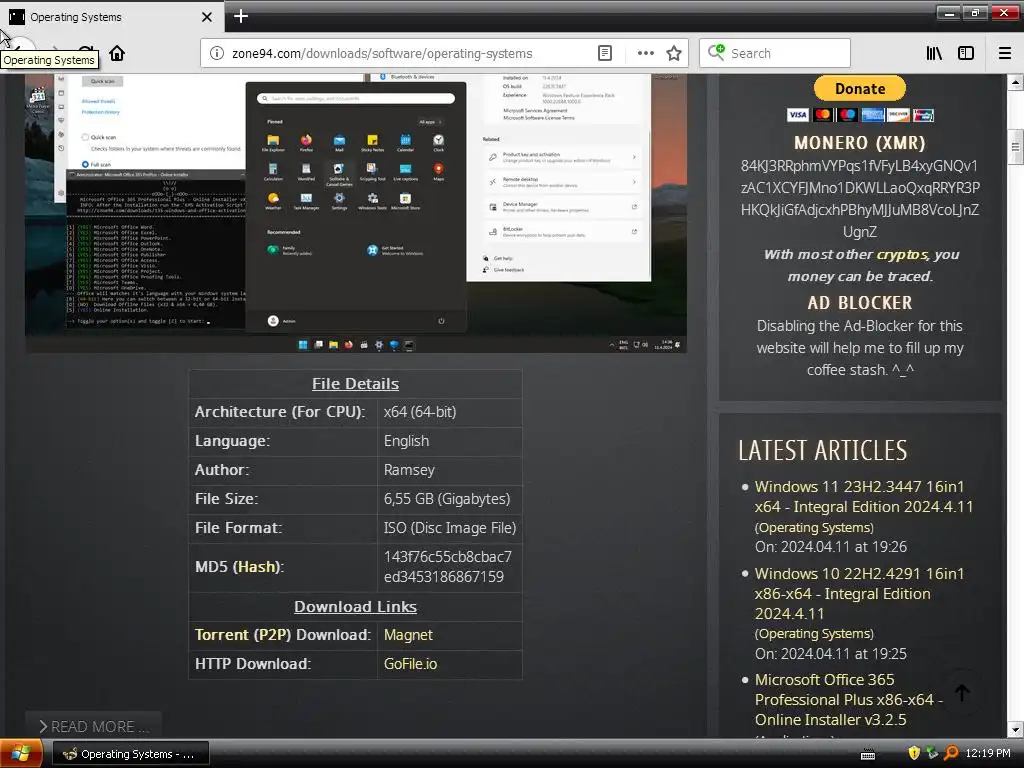
Task: Open the Windows Start button
Action: pos(21,754)
